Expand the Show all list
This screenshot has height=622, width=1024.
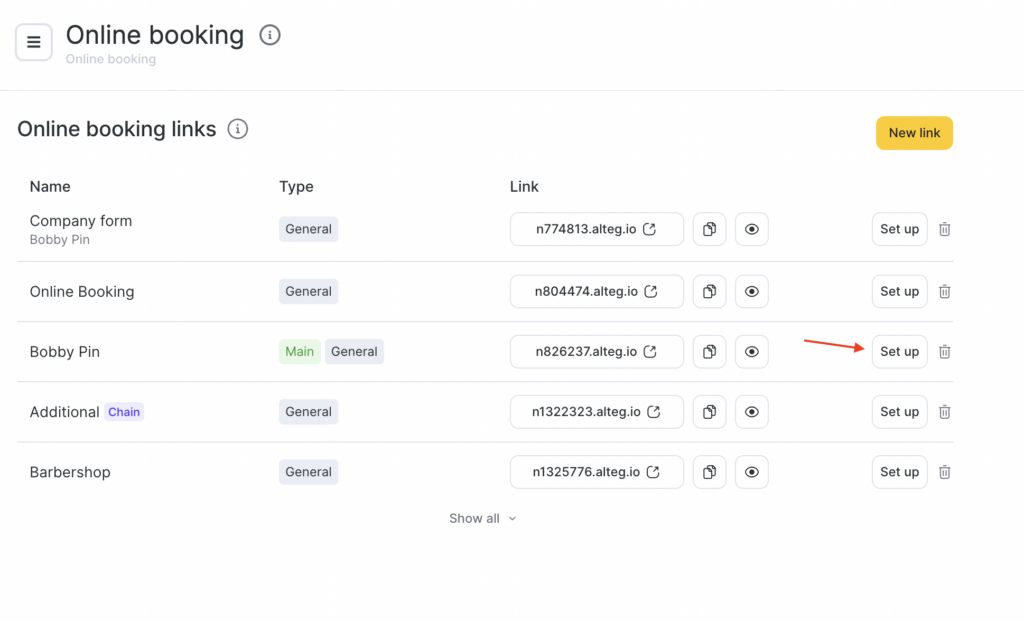click(x=482, y=518)
